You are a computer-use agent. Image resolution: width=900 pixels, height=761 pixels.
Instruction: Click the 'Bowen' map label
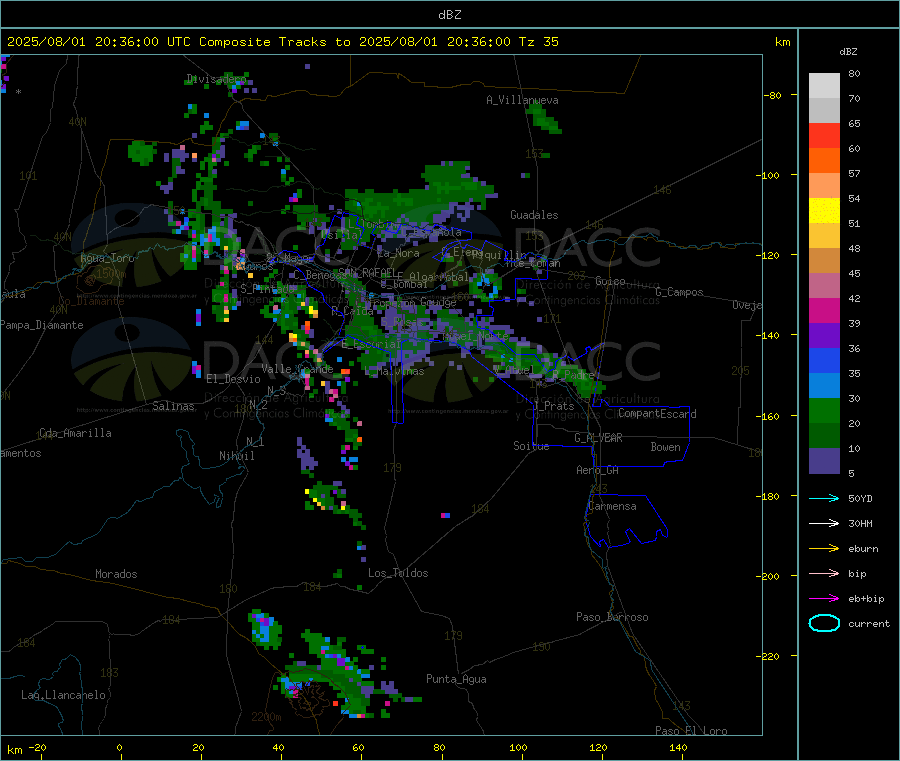tap(665, 447)
